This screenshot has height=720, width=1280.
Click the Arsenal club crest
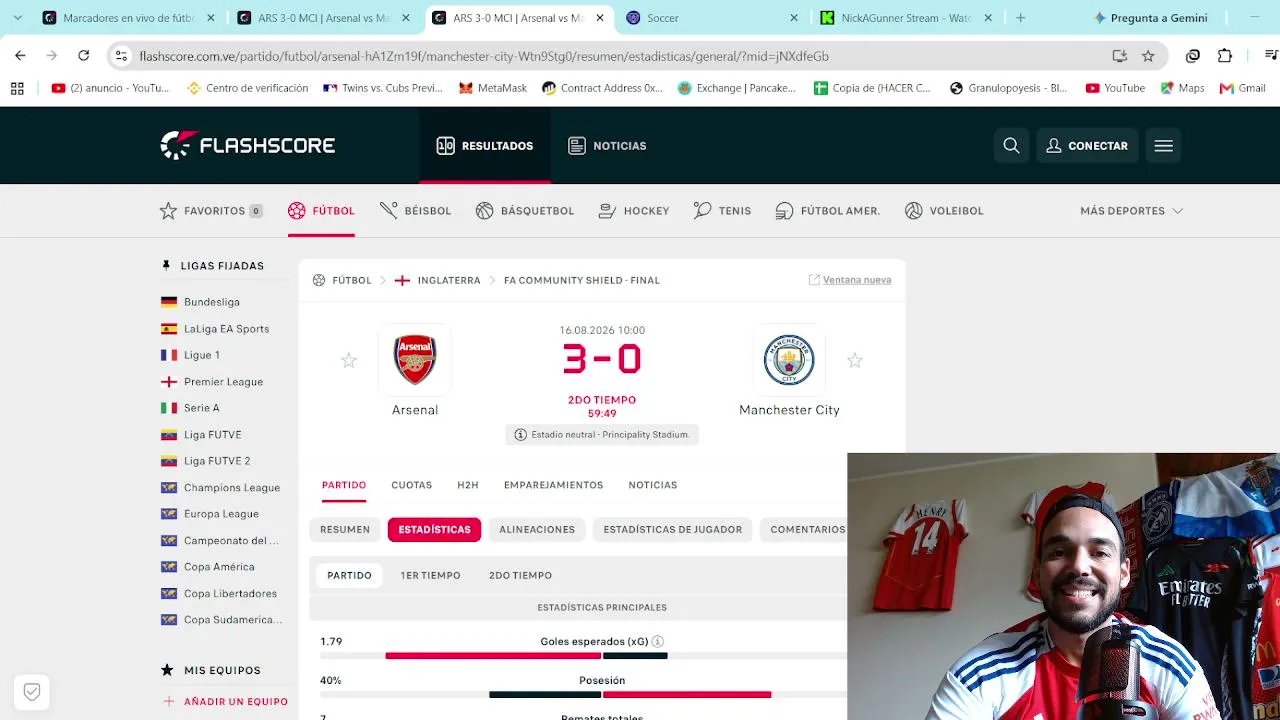[415, 360]
